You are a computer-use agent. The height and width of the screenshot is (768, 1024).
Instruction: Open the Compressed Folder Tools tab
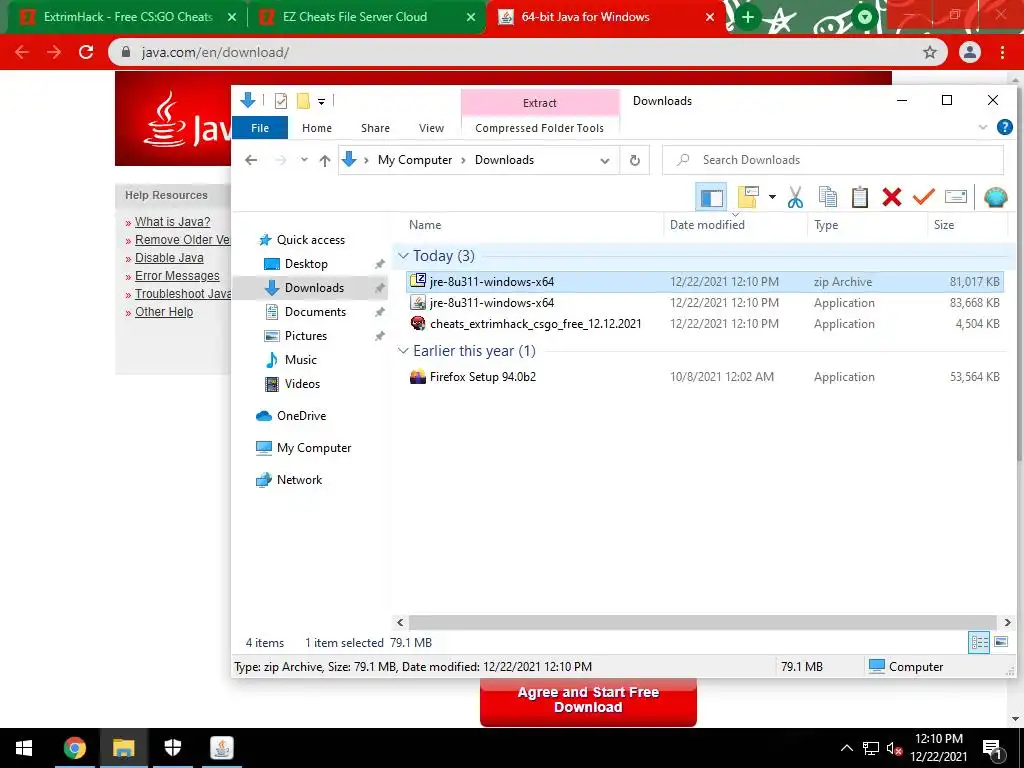pos(539,128)
